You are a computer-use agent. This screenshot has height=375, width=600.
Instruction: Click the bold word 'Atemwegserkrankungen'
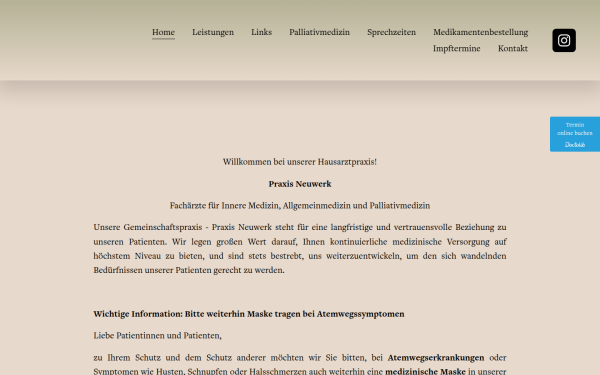tap(436, 358)
